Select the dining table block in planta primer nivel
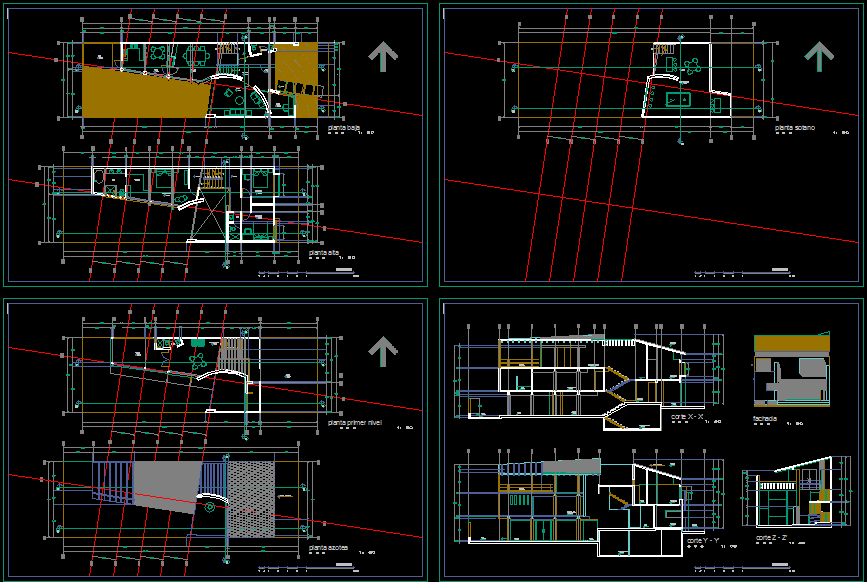Image resolution: width=867 pixels, height=582 pixels. coord(198,362)
